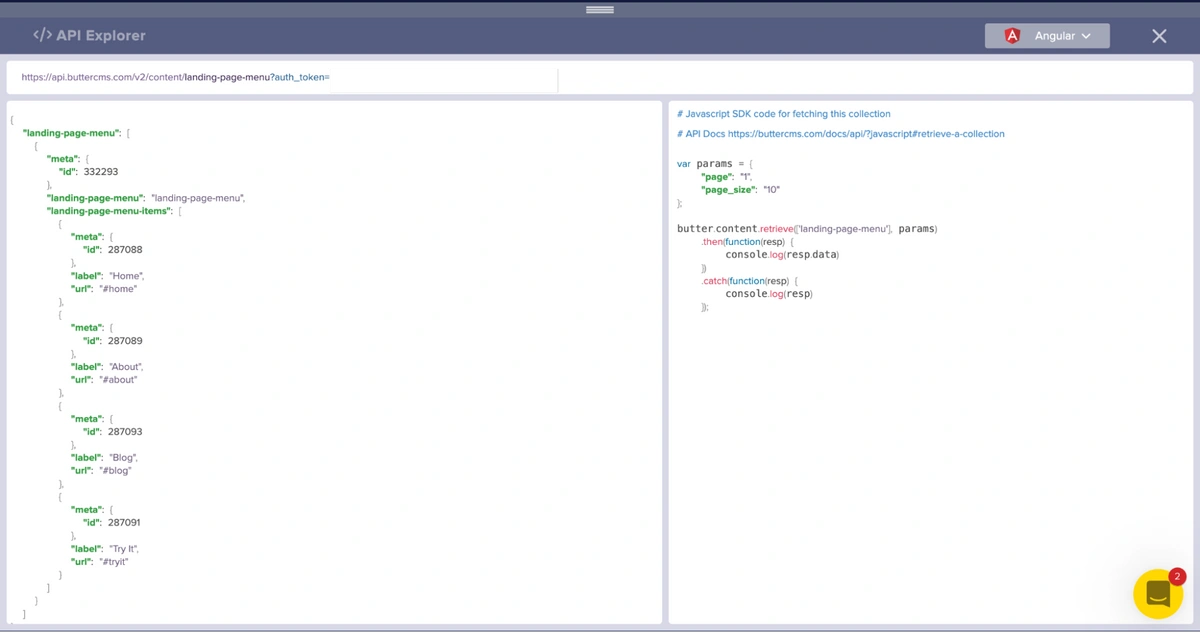Image resolution: width=1200 pixels, height=632 pixels.
Task: Select the "label": "Home" line
Action: coord(108,276)
